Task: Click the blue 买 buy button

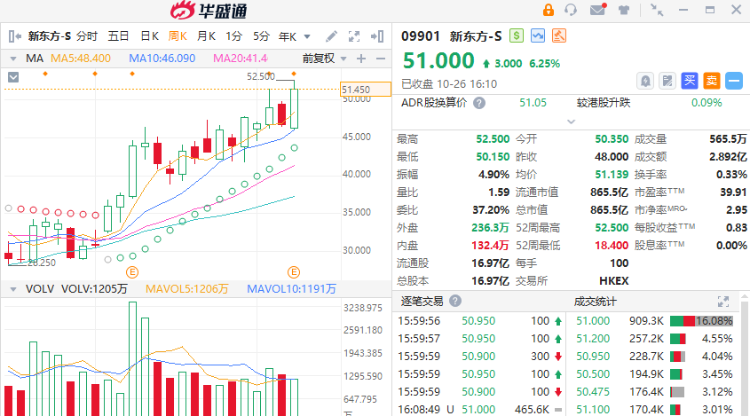Action: pyautogui.click(x=689, y=81)
